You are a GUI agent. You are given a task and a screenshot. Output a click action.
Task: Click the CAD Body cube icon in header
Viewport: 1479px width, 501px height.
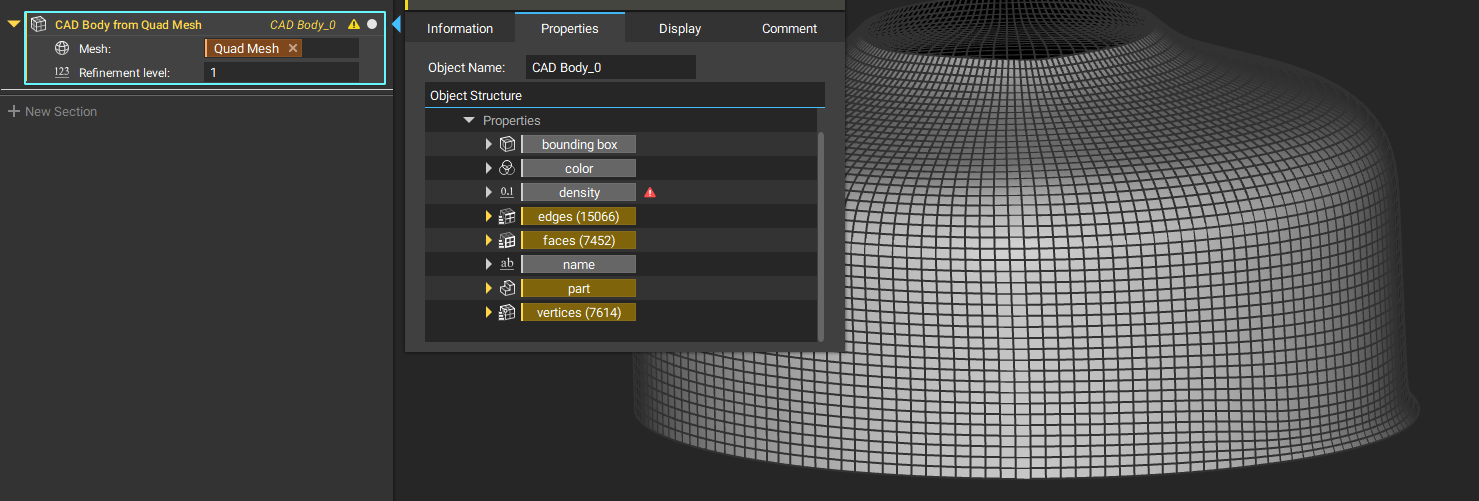point(38,24)
